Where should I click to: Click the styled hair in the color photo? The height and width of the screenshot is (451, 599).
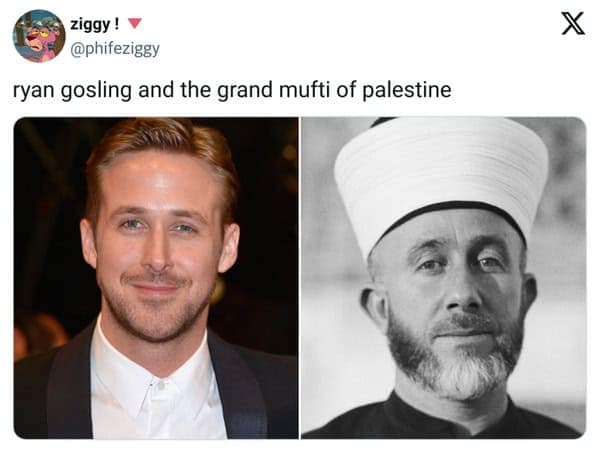point(160,153)
